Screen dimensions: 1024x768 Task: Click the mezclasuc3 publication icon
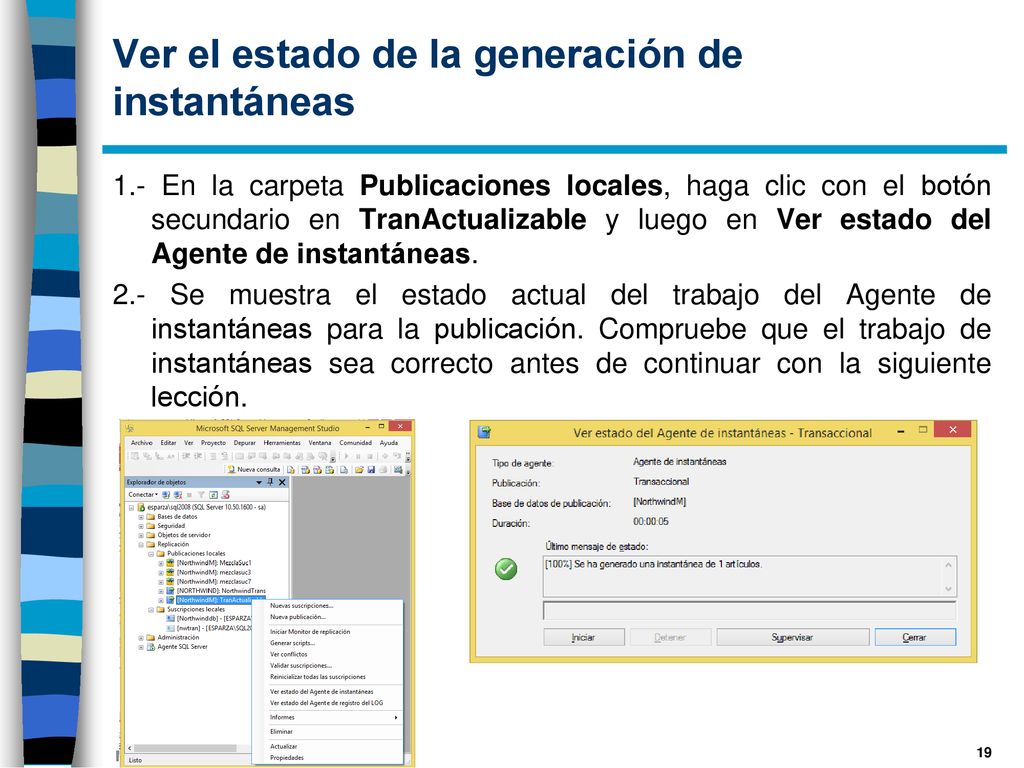(x=170, y=572)
